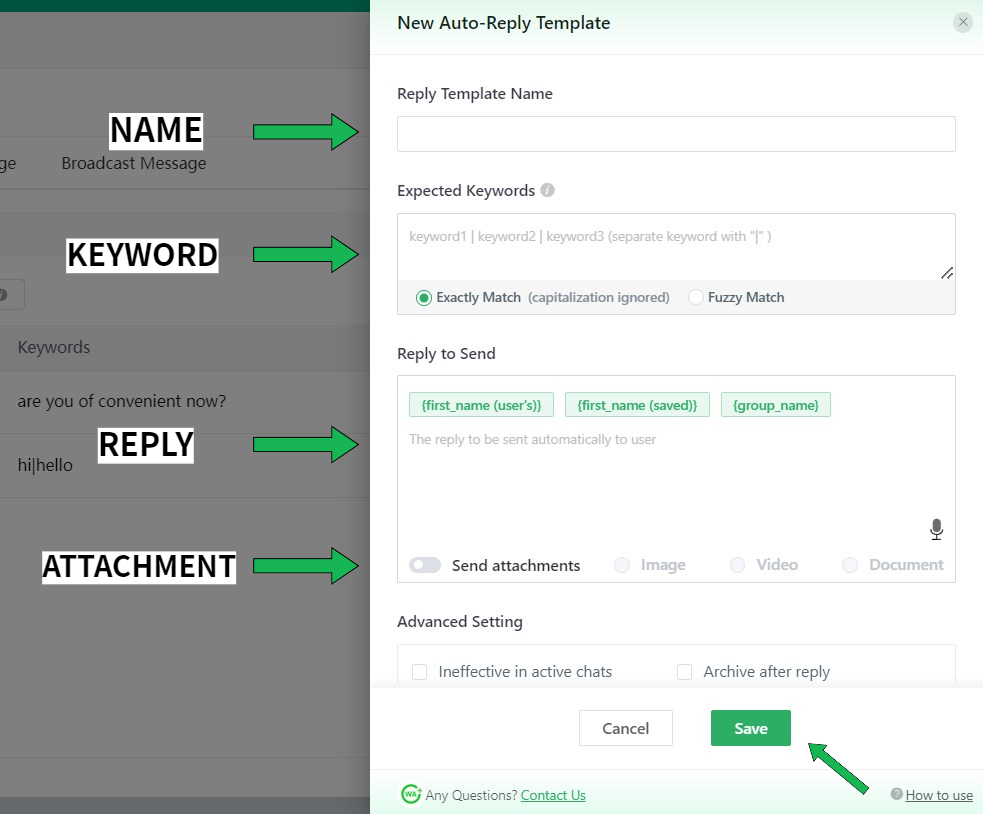Insert the {first_name (user's)} variable tag
Viewport: 983px width, 814px height.
point(481,404)
